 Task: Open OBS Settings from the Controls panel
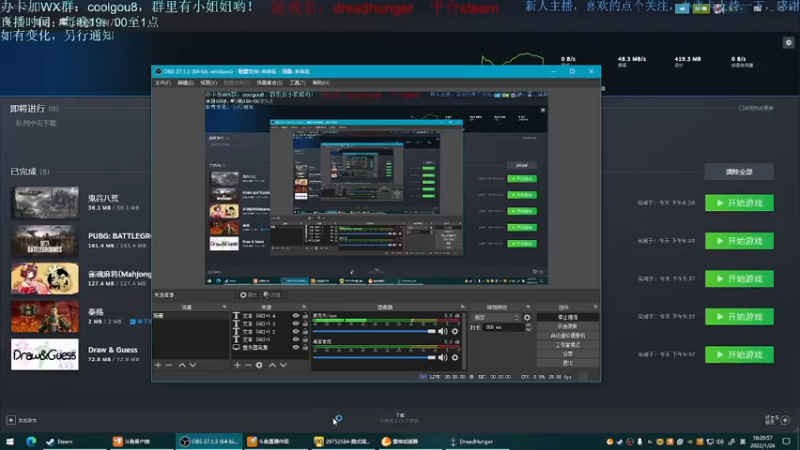click(567, 354)
